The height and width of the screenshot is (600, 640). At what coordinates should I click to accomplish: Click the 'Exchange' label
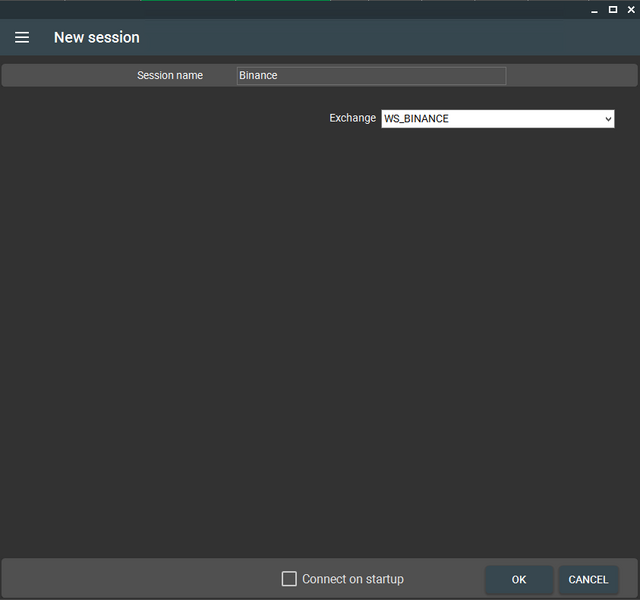pyautogui.click(x=352, y=119)
